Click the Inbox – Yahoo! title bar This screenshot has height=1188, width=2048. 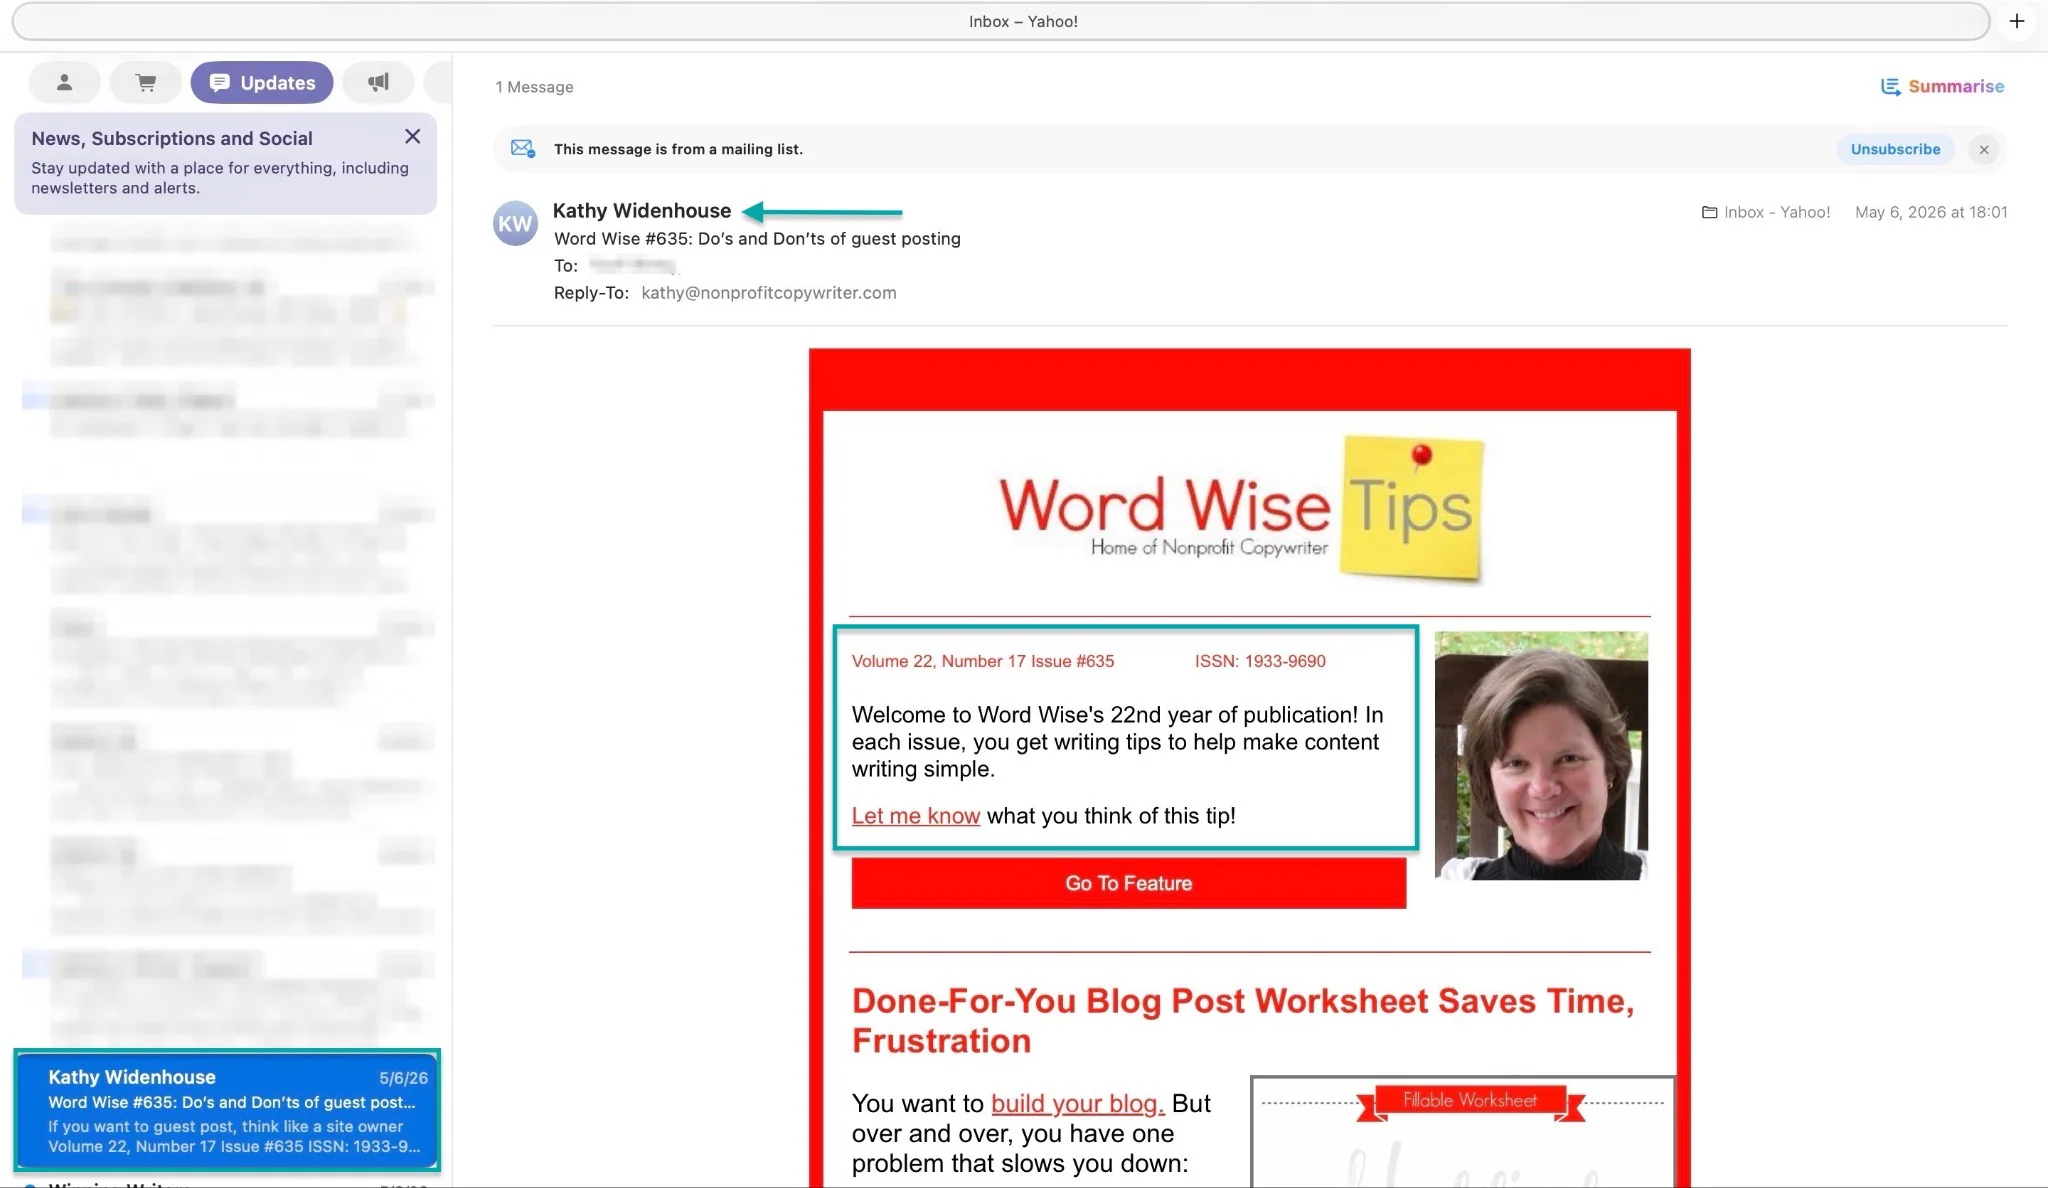click(1001, 21)
